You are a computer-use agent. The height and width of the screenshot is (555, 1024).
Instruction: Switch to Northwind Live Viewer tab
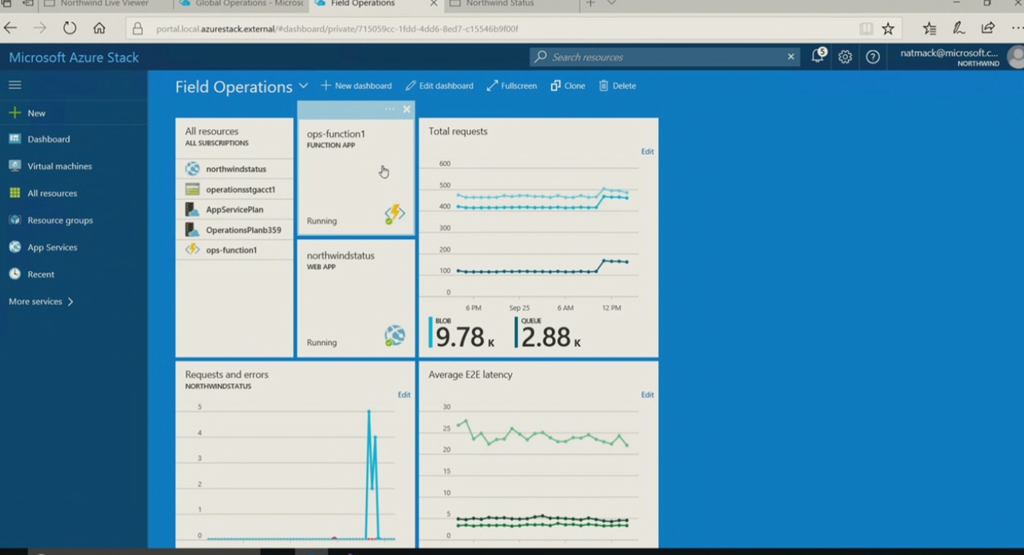point(105,4)
